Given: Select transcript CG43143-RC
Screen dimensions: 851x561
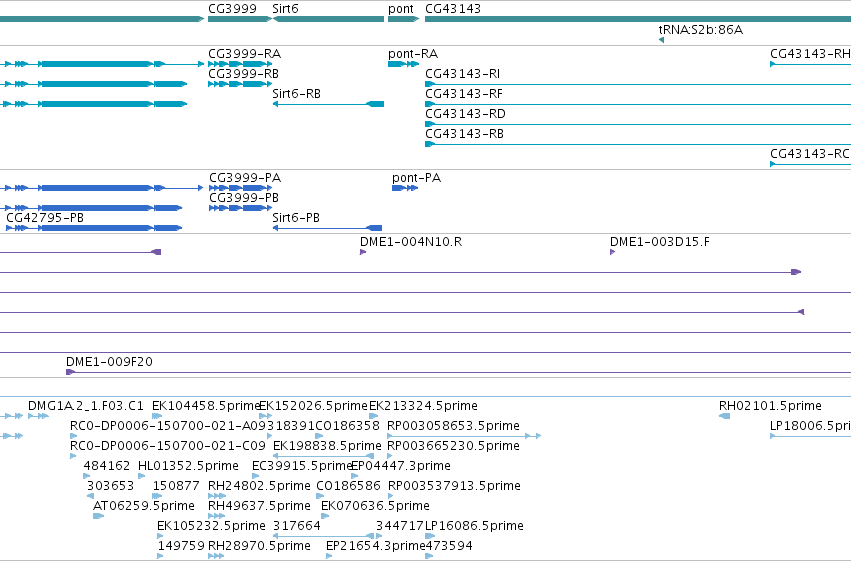Looking at the screenshot, I should coord(810,154).
